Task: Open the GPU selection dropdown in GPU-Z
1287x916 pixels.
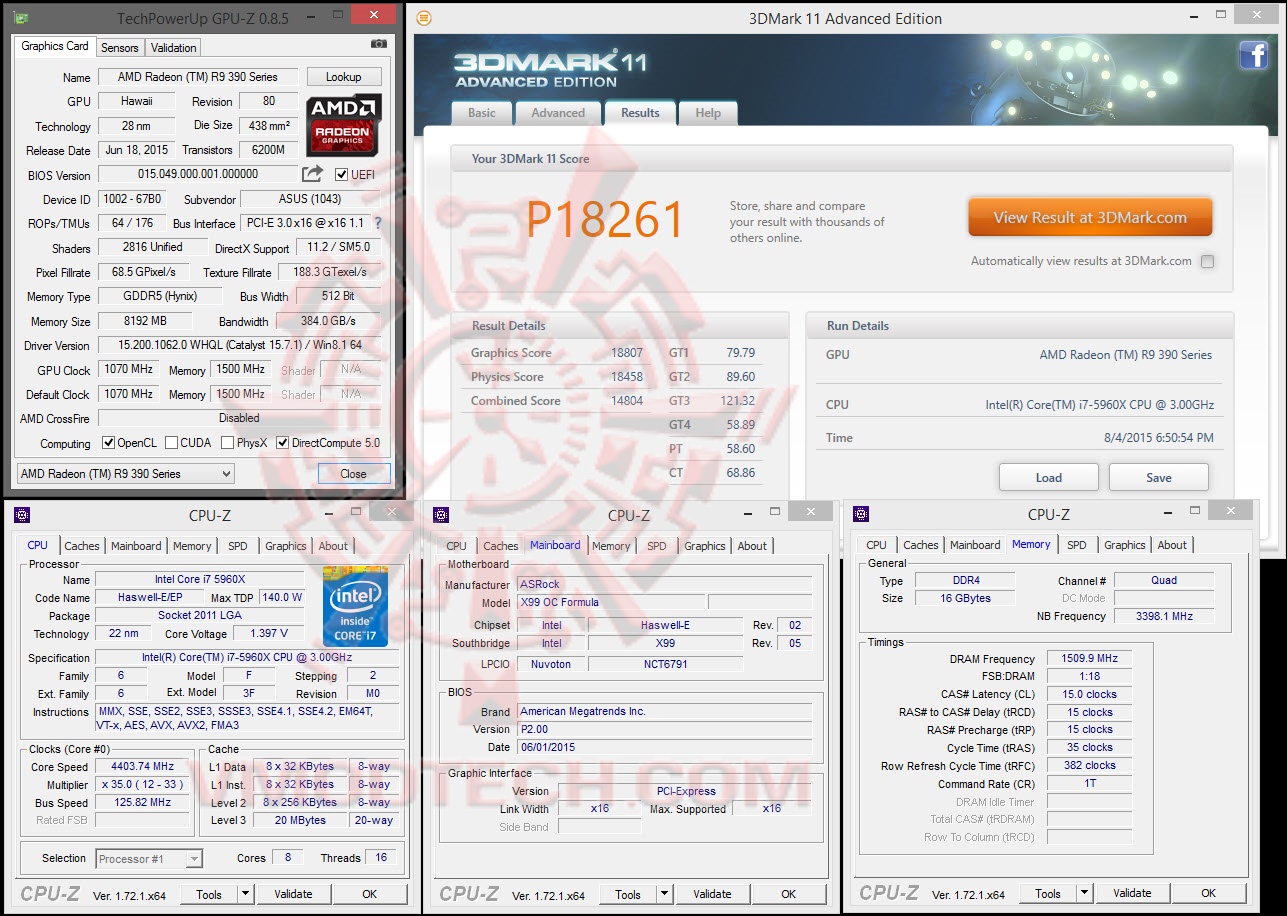Action: click(126, 474)
